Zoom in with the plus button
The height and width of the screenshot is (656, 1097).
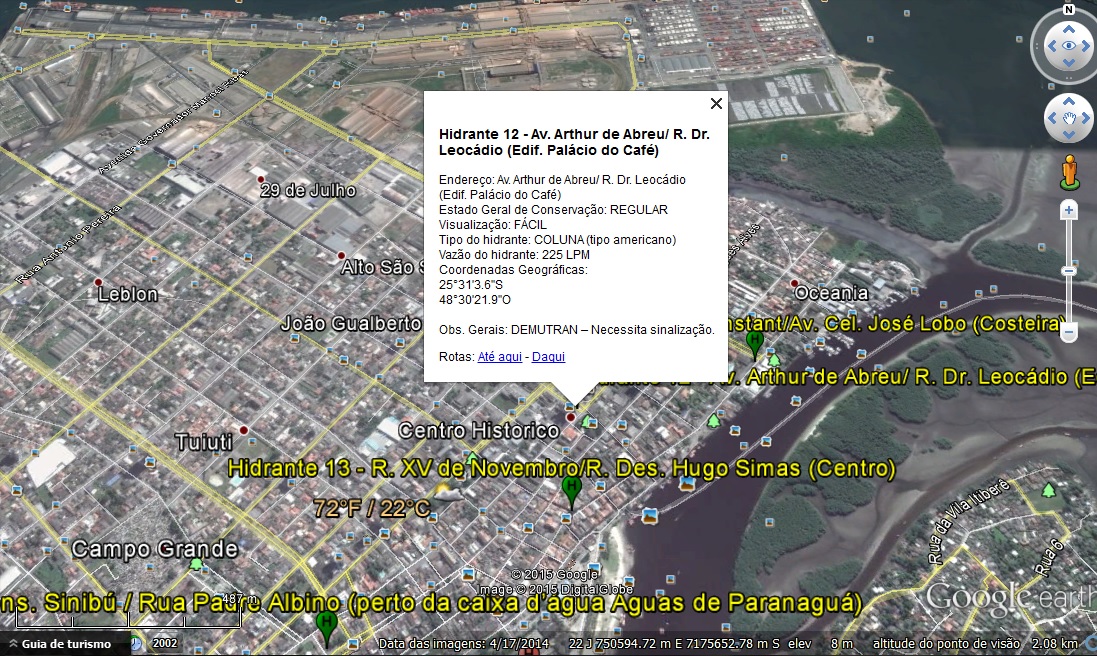1069,211
